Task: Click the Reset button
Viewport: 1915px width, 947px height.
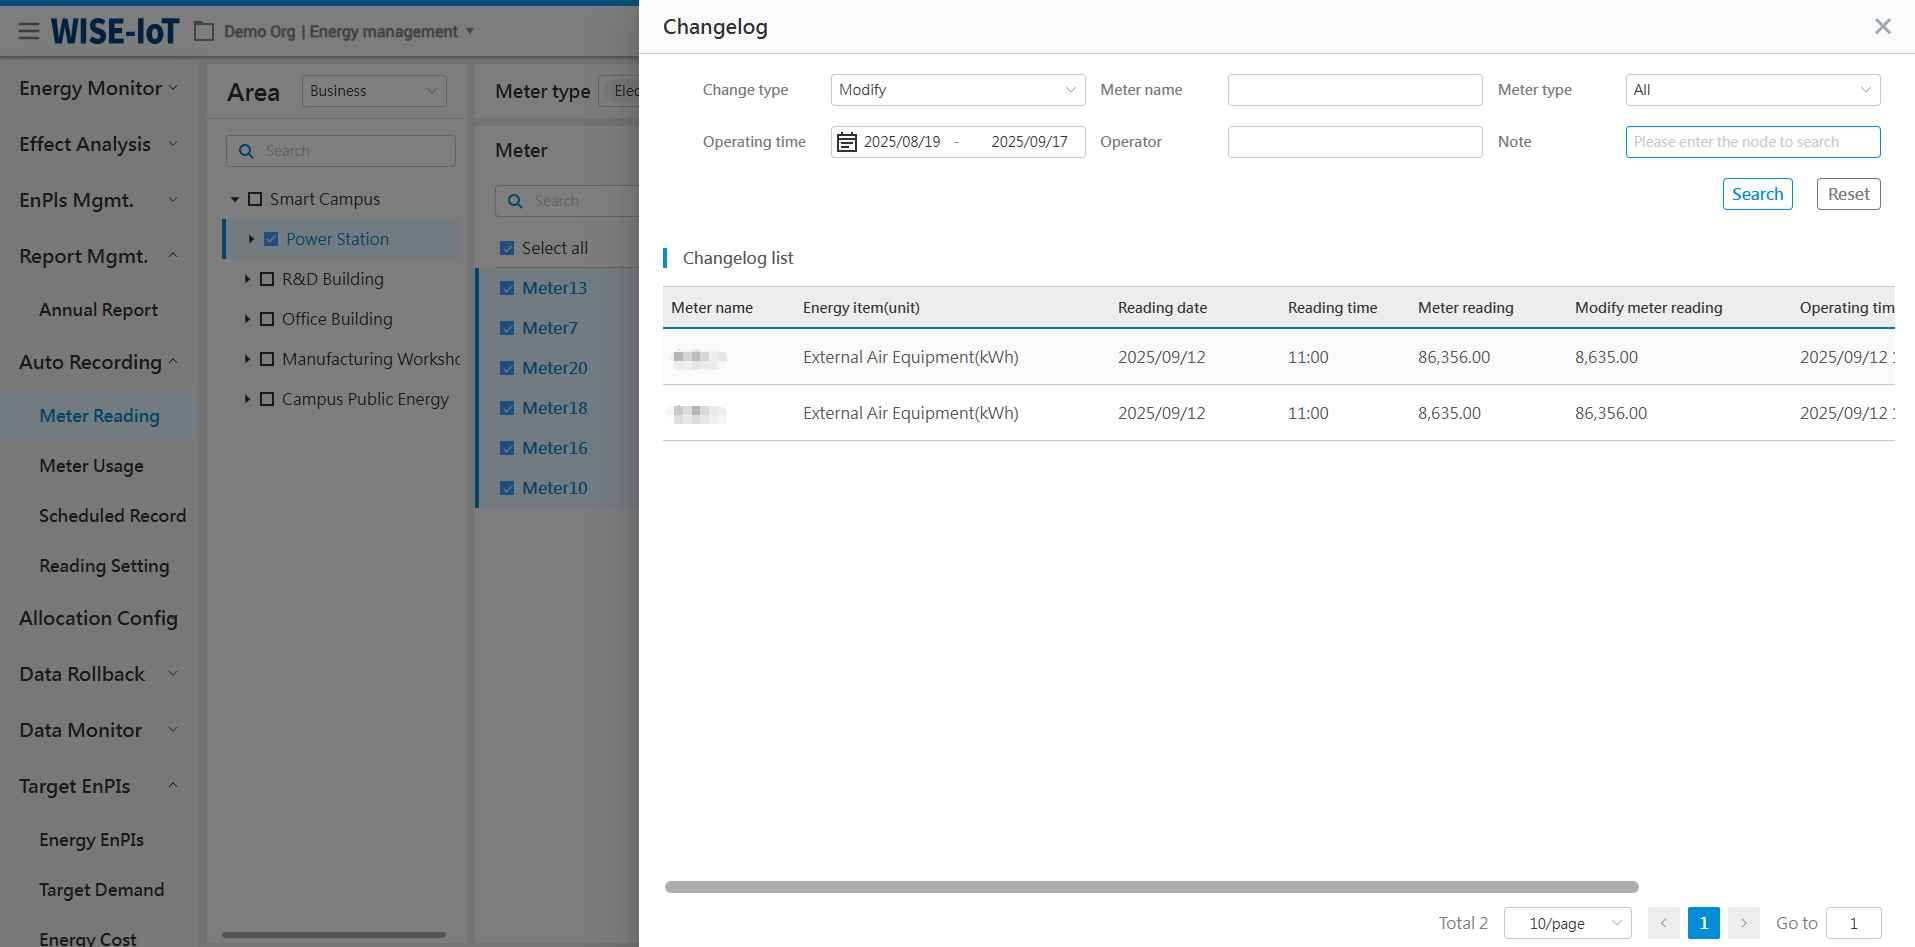Action: pos(1848,194)
